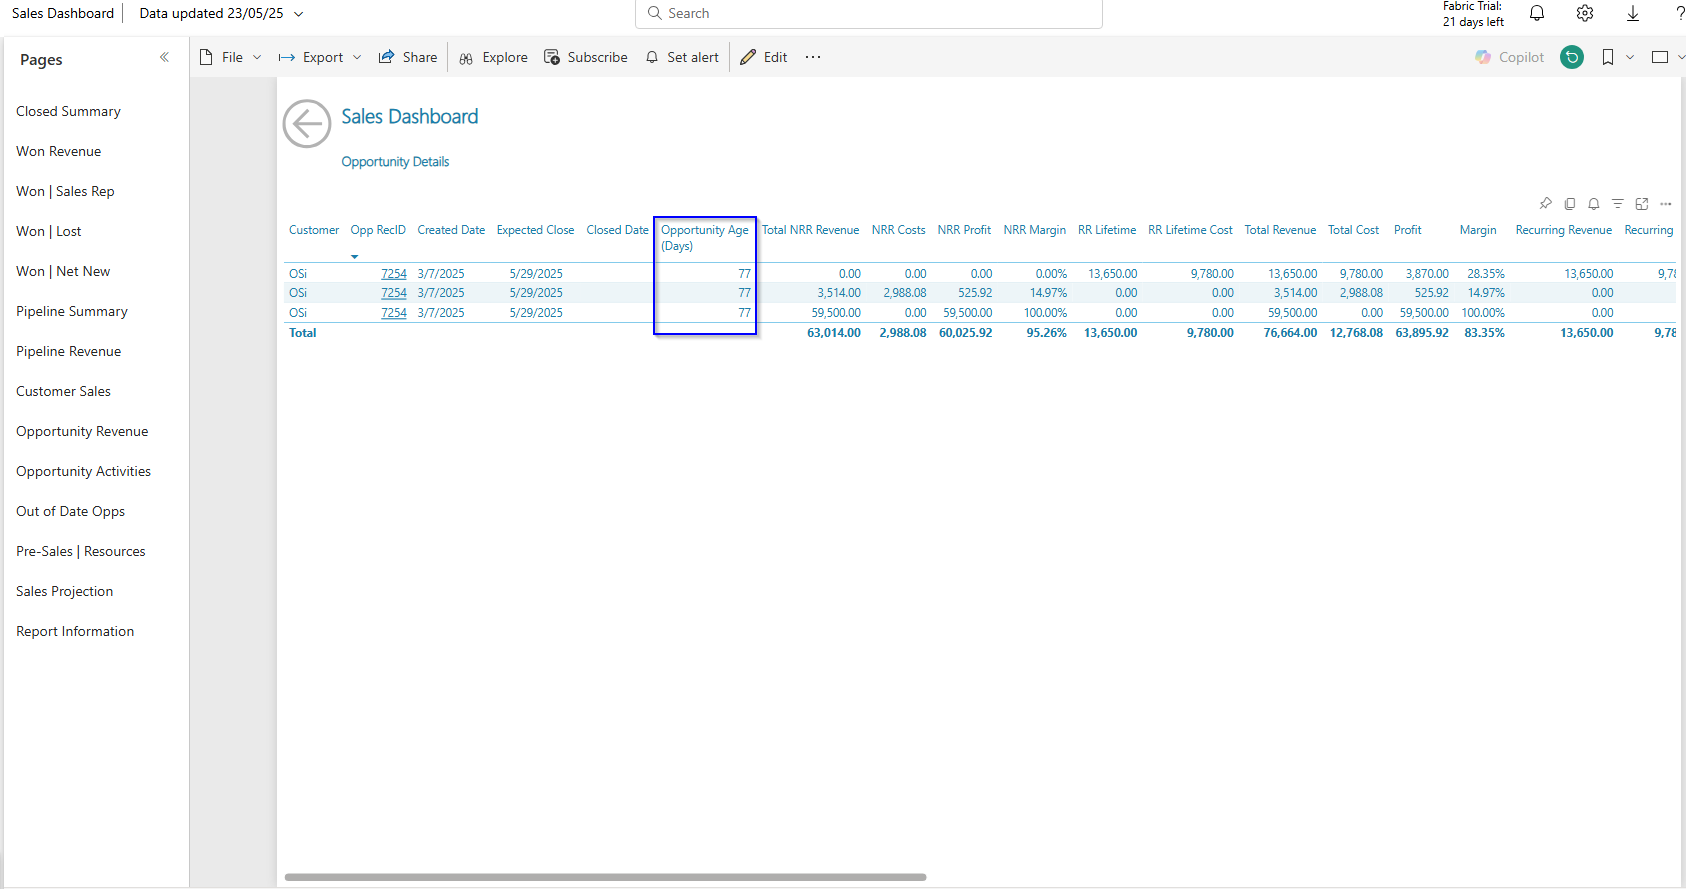Select the 83.35% total margin cell

point(1484,333)
